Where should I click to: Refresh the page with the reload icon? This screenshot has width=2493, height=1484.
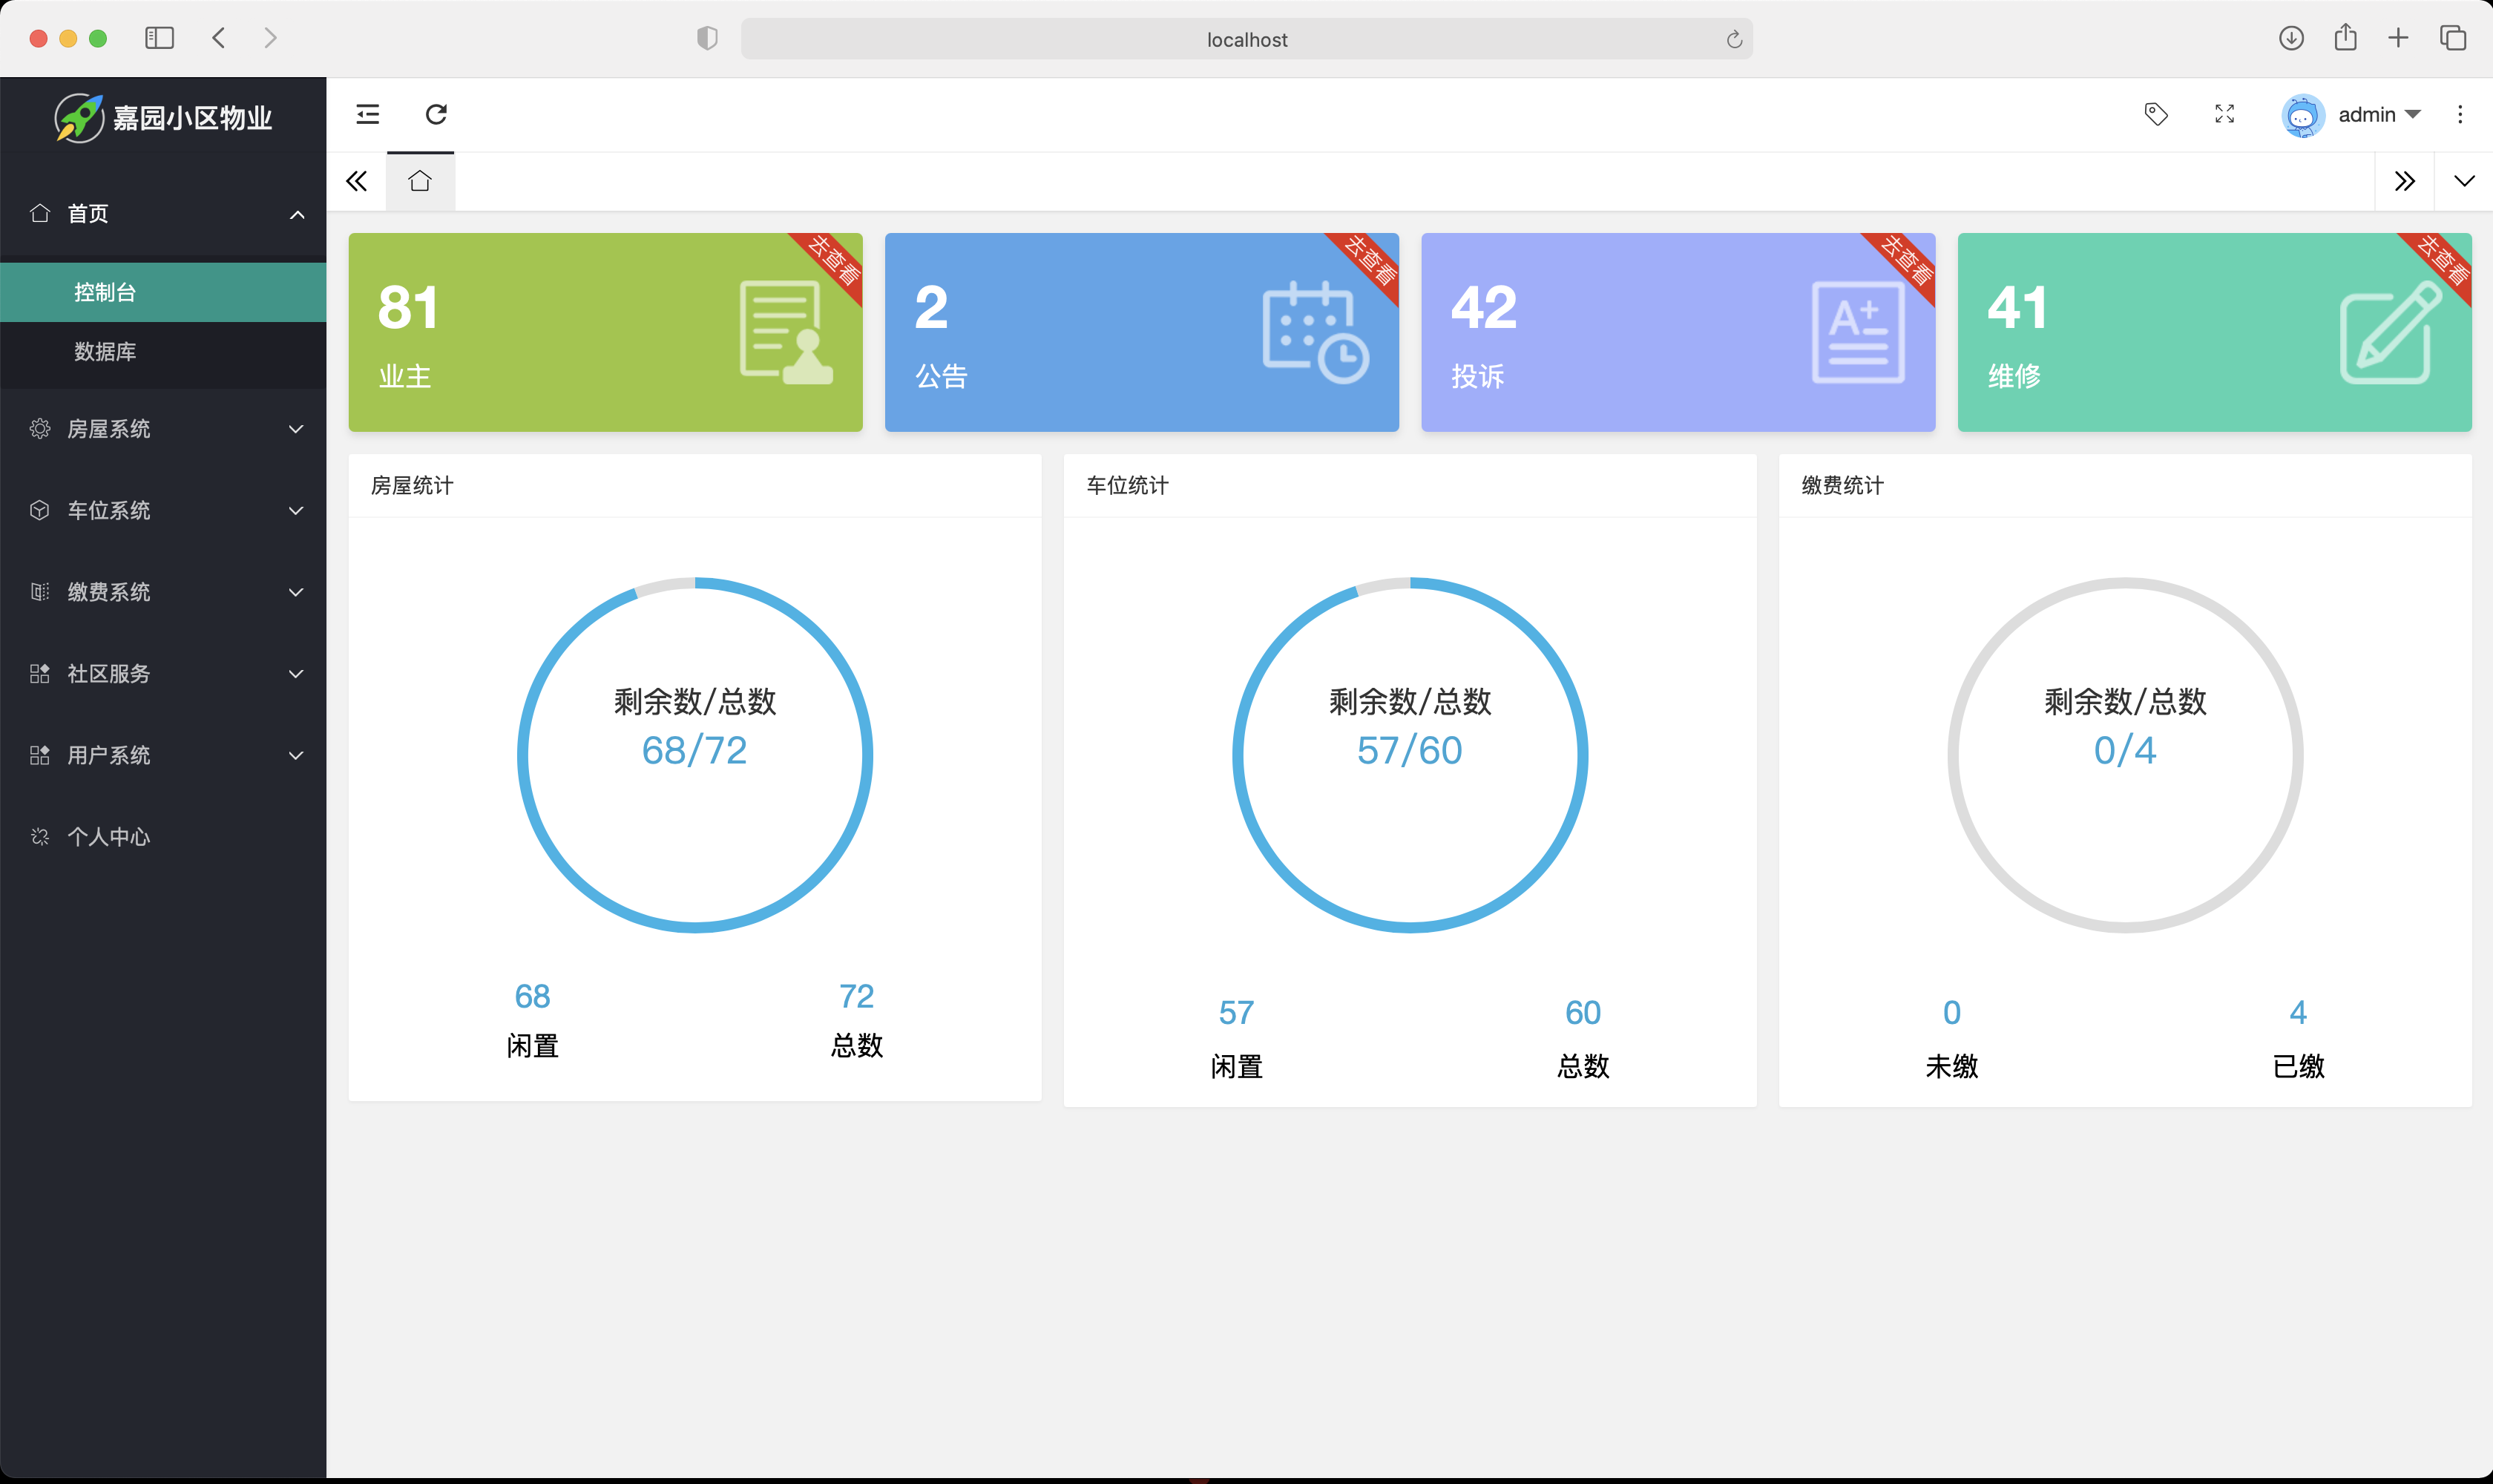[436, 114]
